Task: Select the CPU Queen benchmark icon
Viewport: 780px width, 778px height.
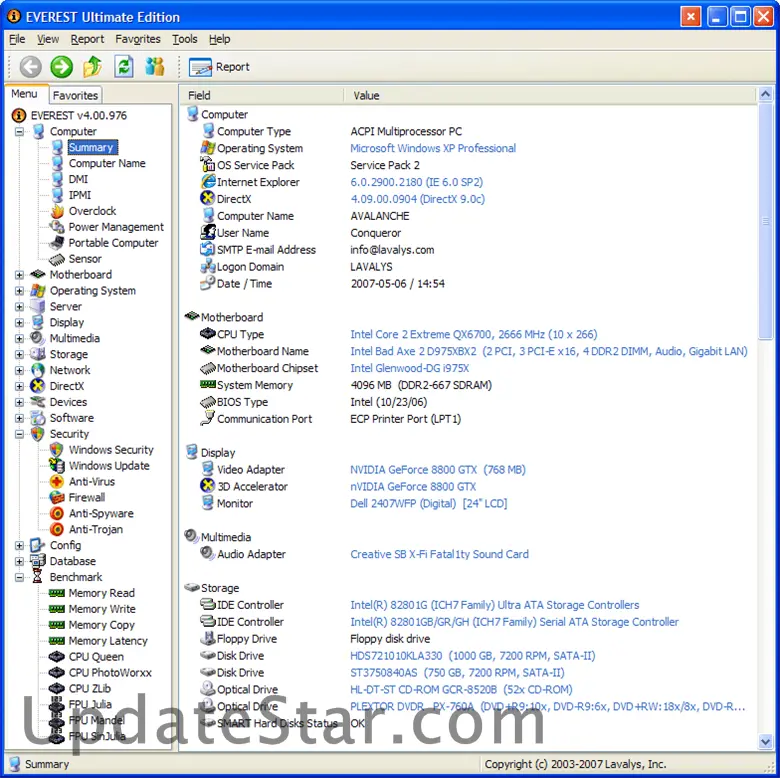Action: [57, 657]
